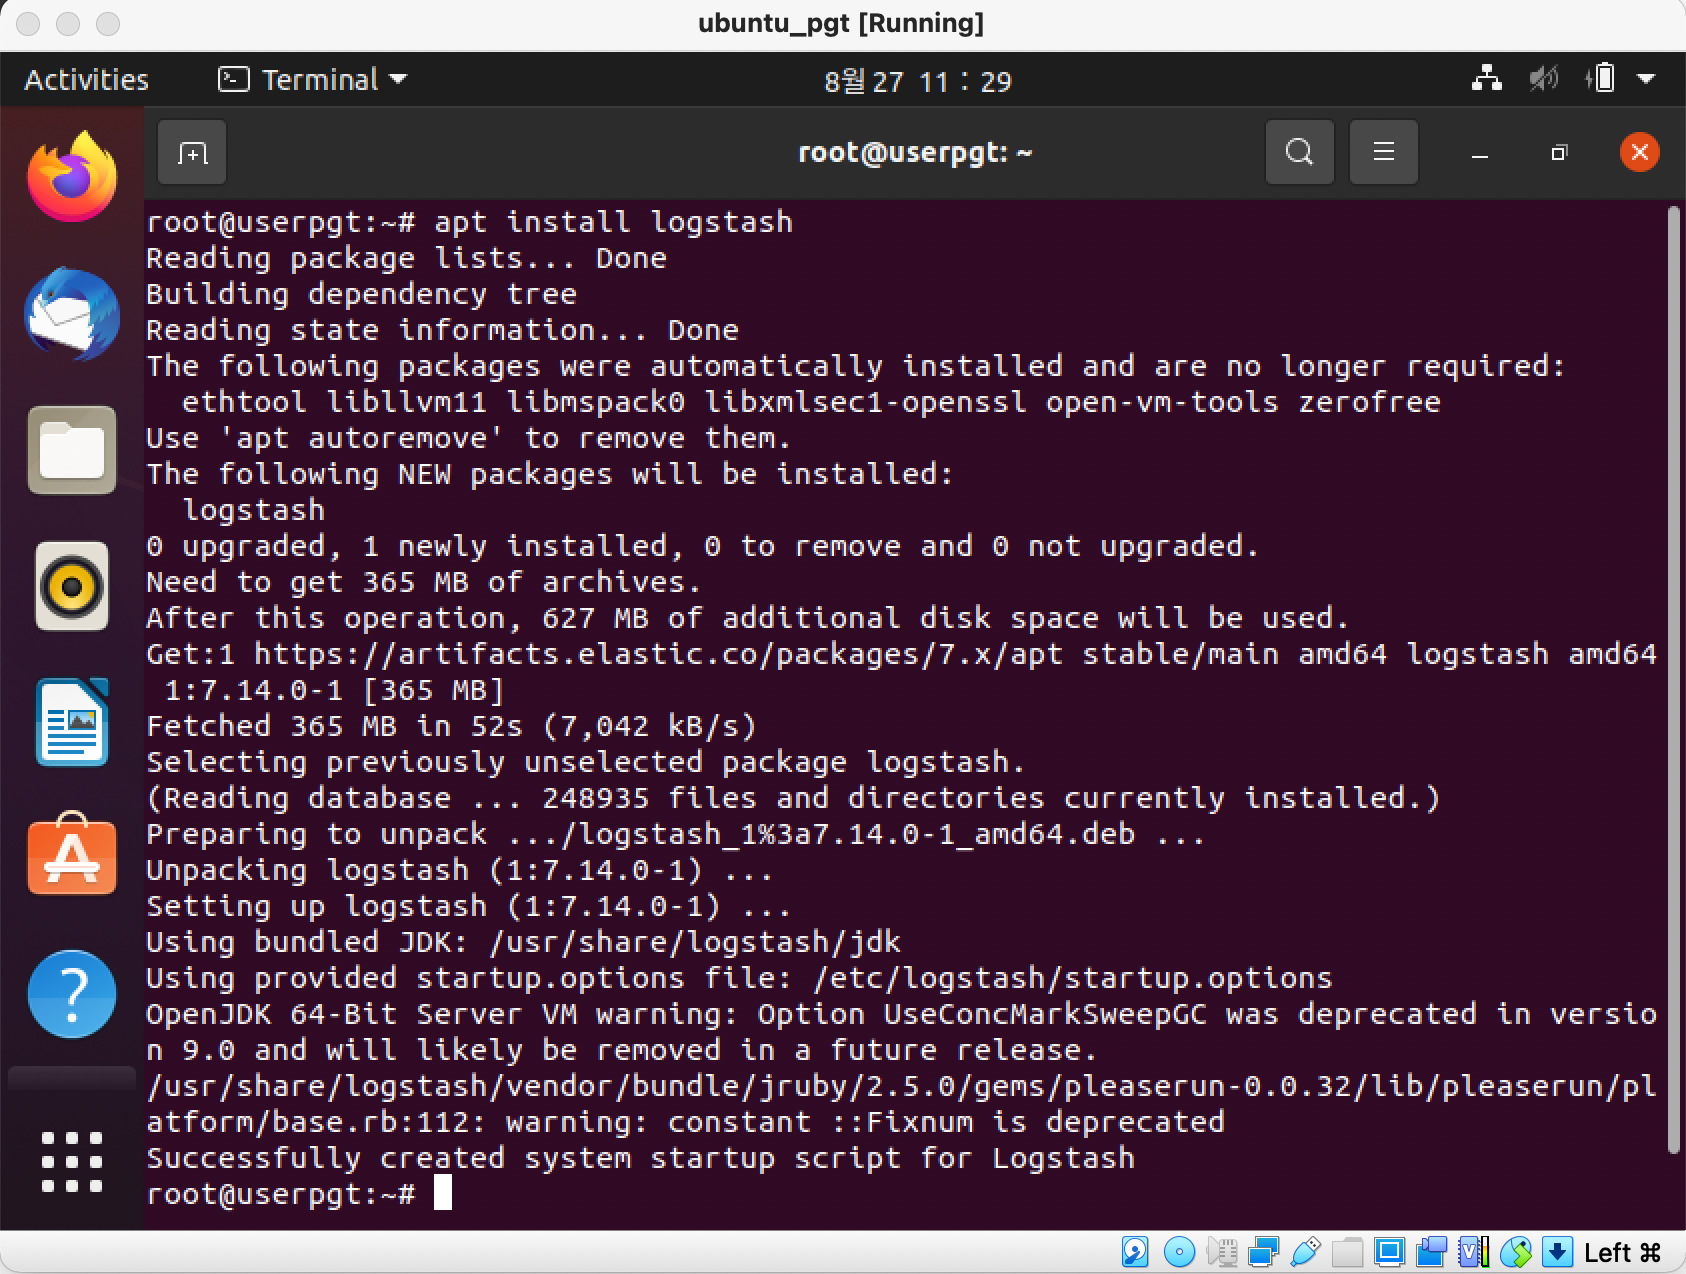The image size is (1686, 1274).
Task: Click the 'root@userpgt: ~' window title
Action: coord(915,152)
